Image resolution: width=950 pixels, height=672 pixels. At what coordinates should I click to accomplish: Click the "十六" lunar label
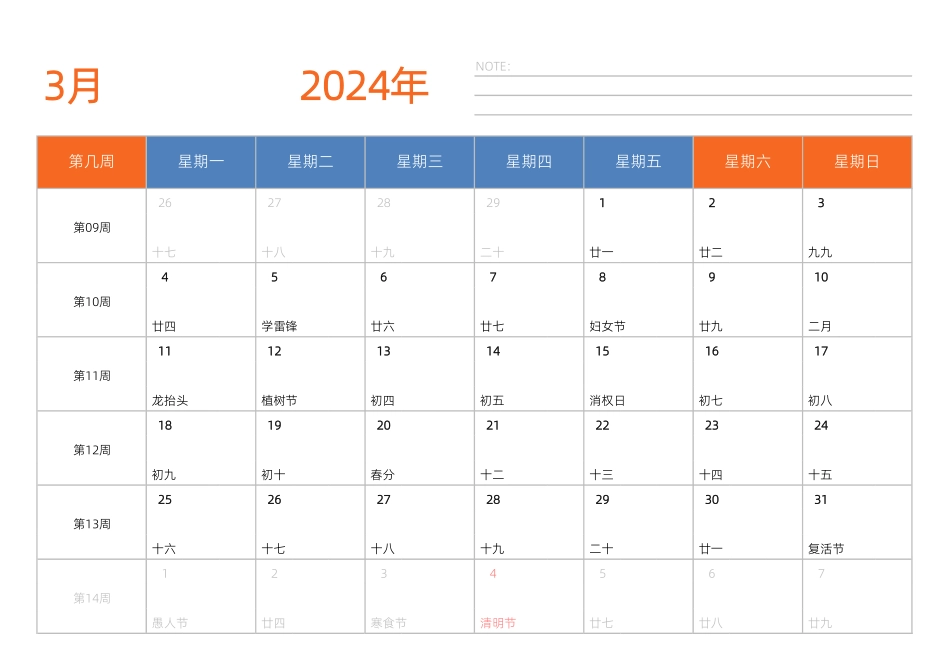click(x=164, y=549)
